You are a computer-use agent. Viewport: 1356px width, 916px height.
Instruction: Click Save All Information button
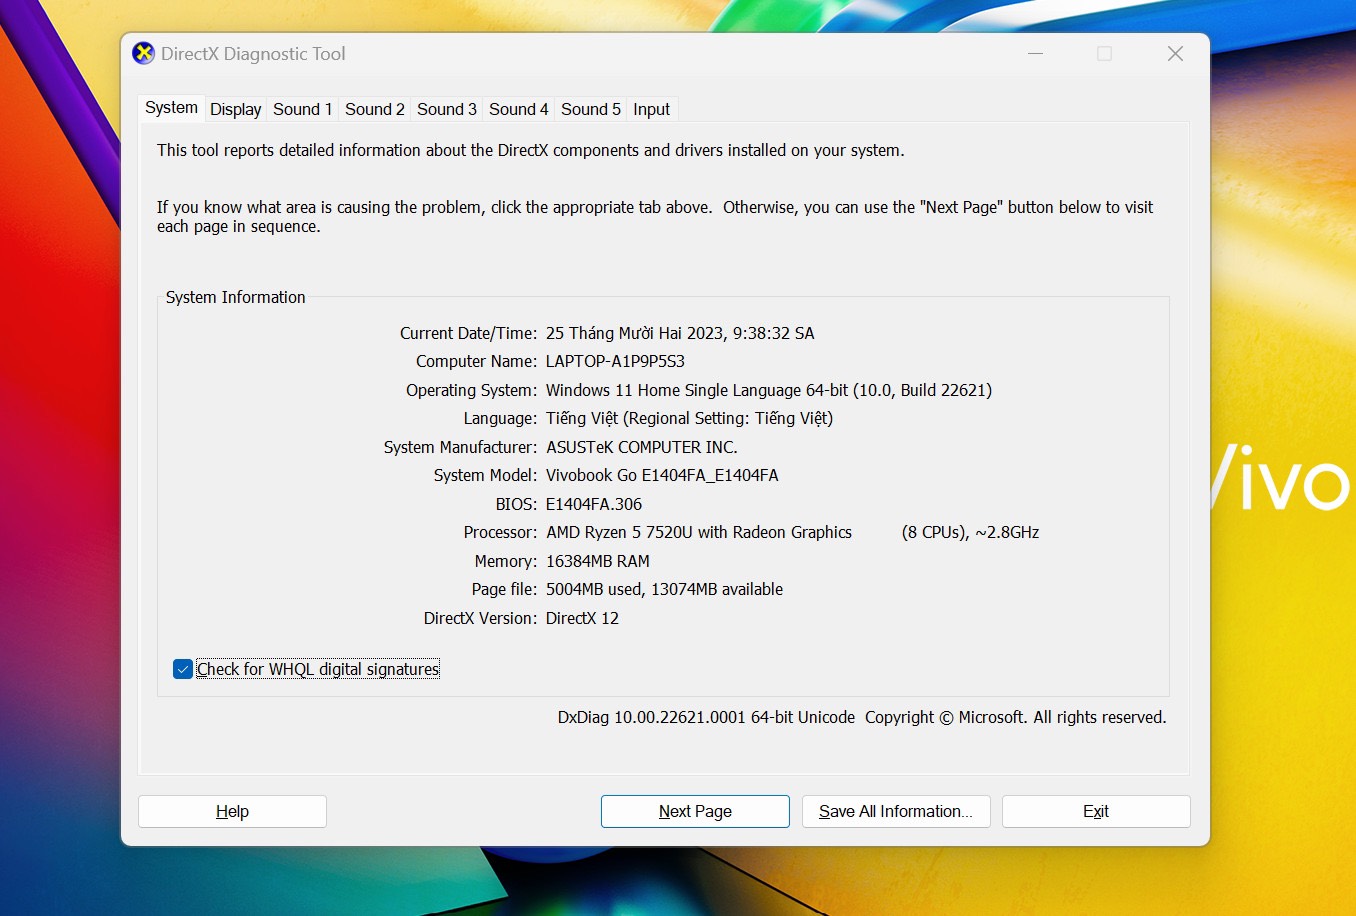pyautogui.click(x=895, y=811)
